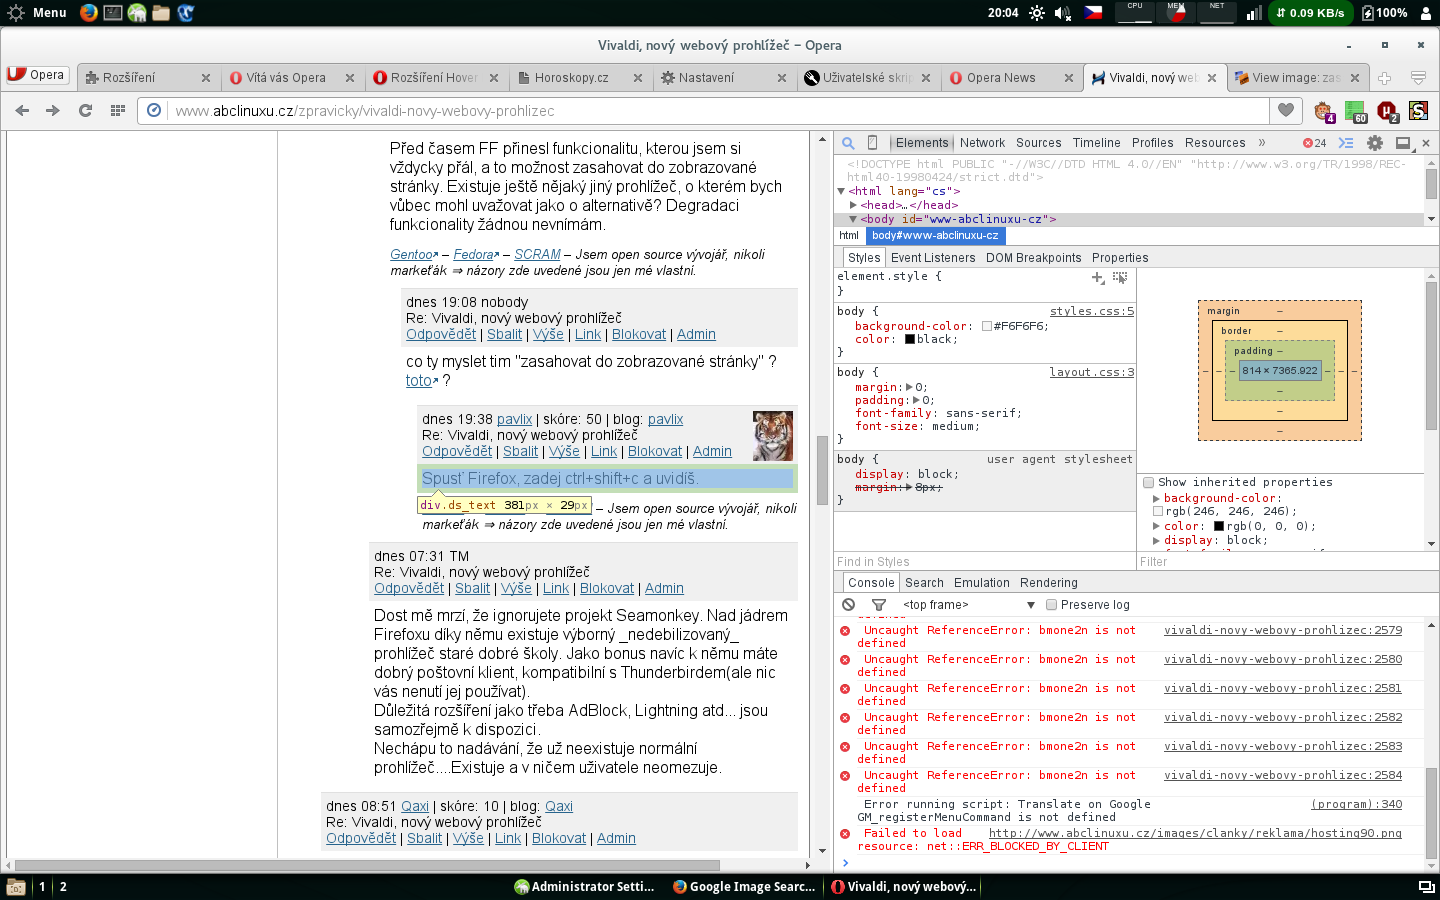Click black color swatch in body rule
Screen dimensions: 1440x900
(x=910, y=339)
